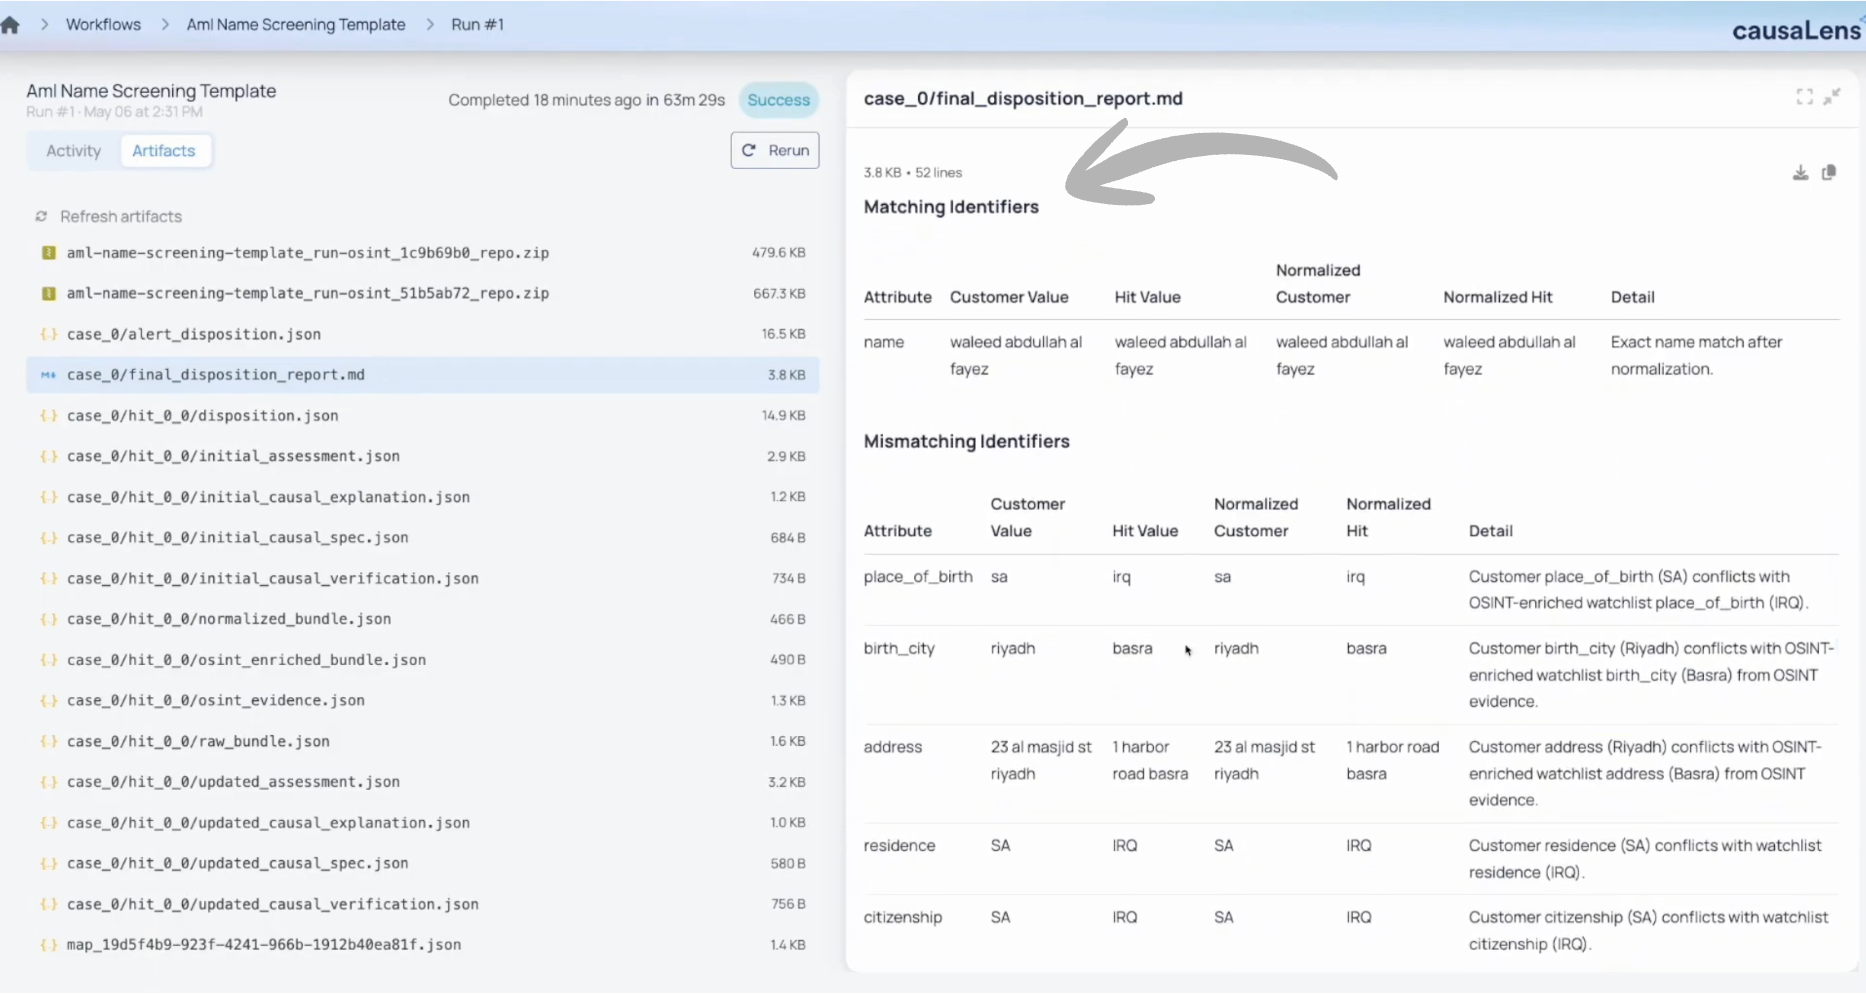Collapse the report preview panel
The image size is (1866, 998).
[1832, 97]
